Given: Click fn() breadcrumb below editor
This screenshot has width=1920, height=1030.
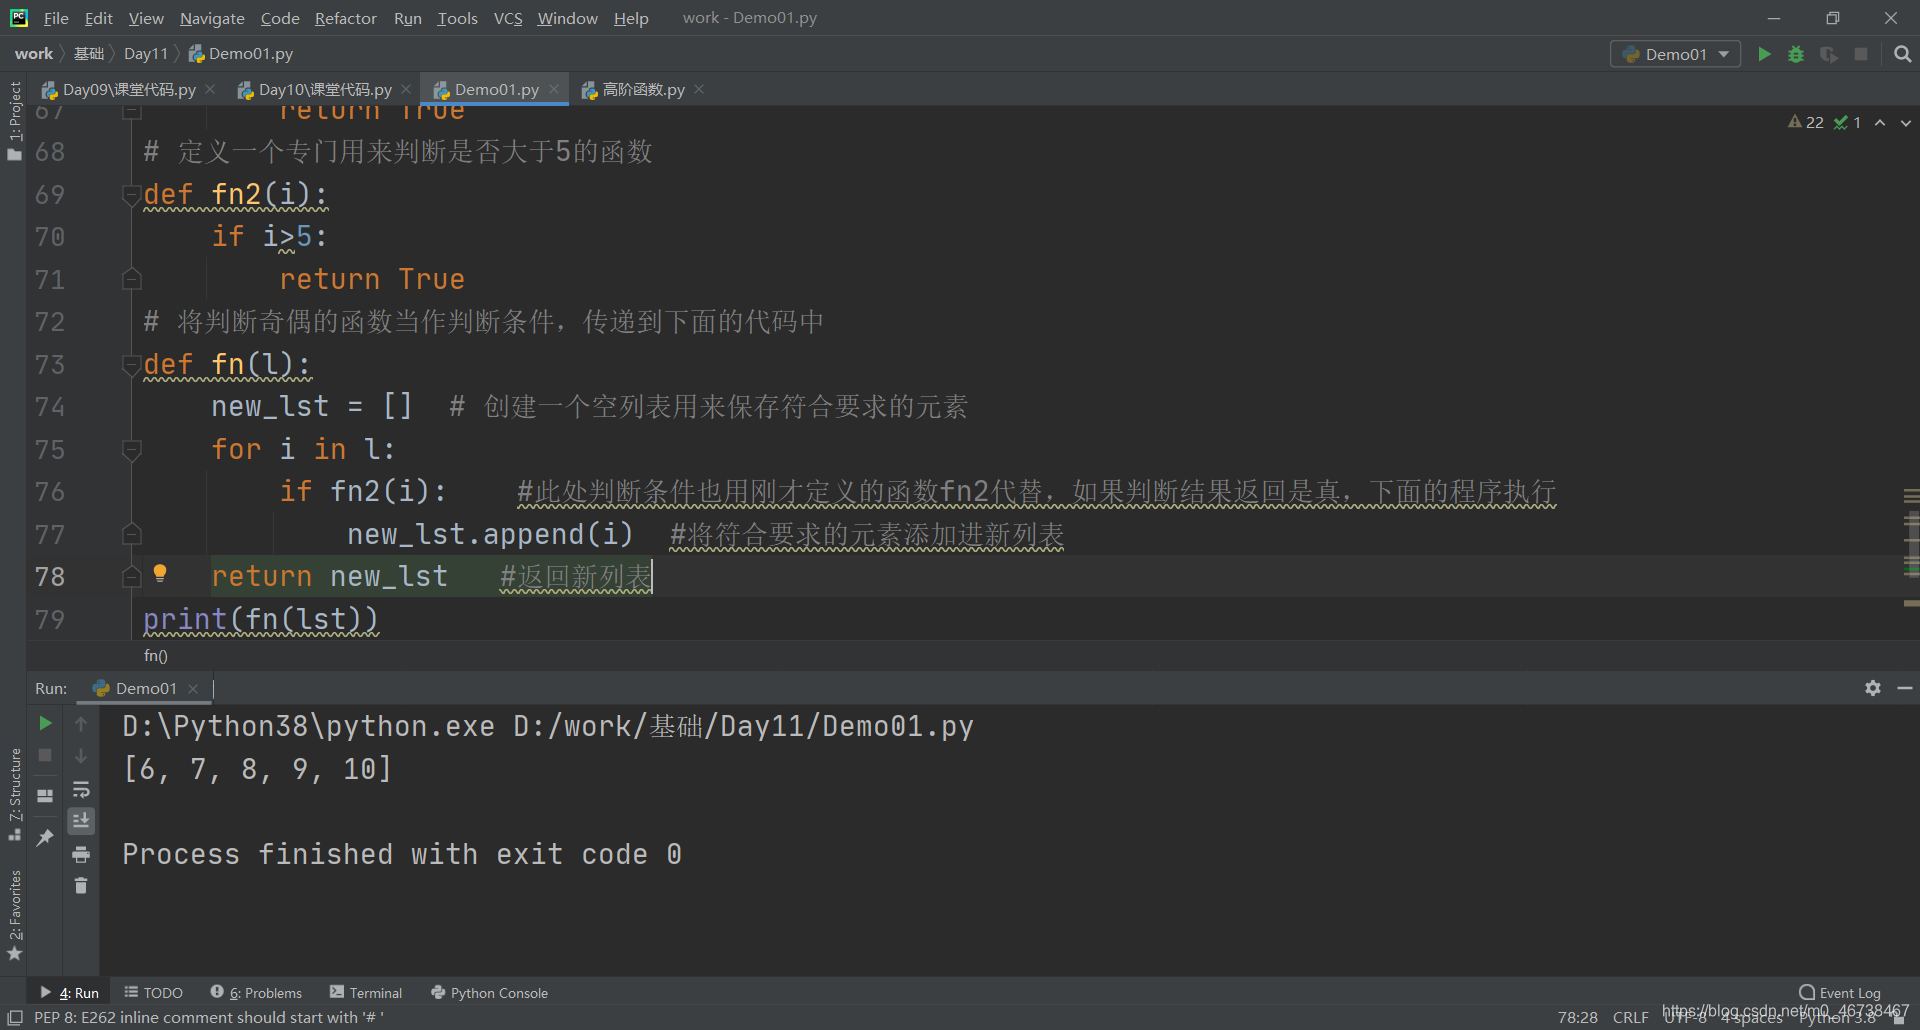Looking at the screenshot, I should tap(156, 656).
